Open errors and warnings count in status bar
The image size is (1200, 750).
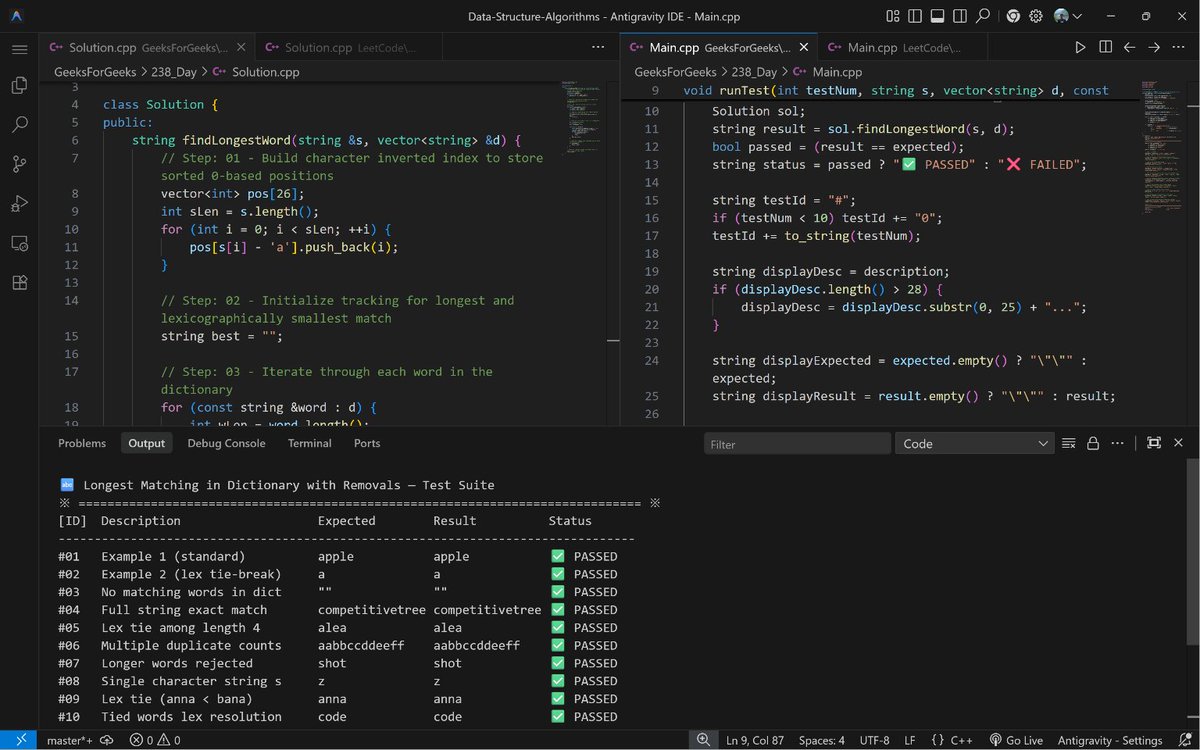(155, 740)
